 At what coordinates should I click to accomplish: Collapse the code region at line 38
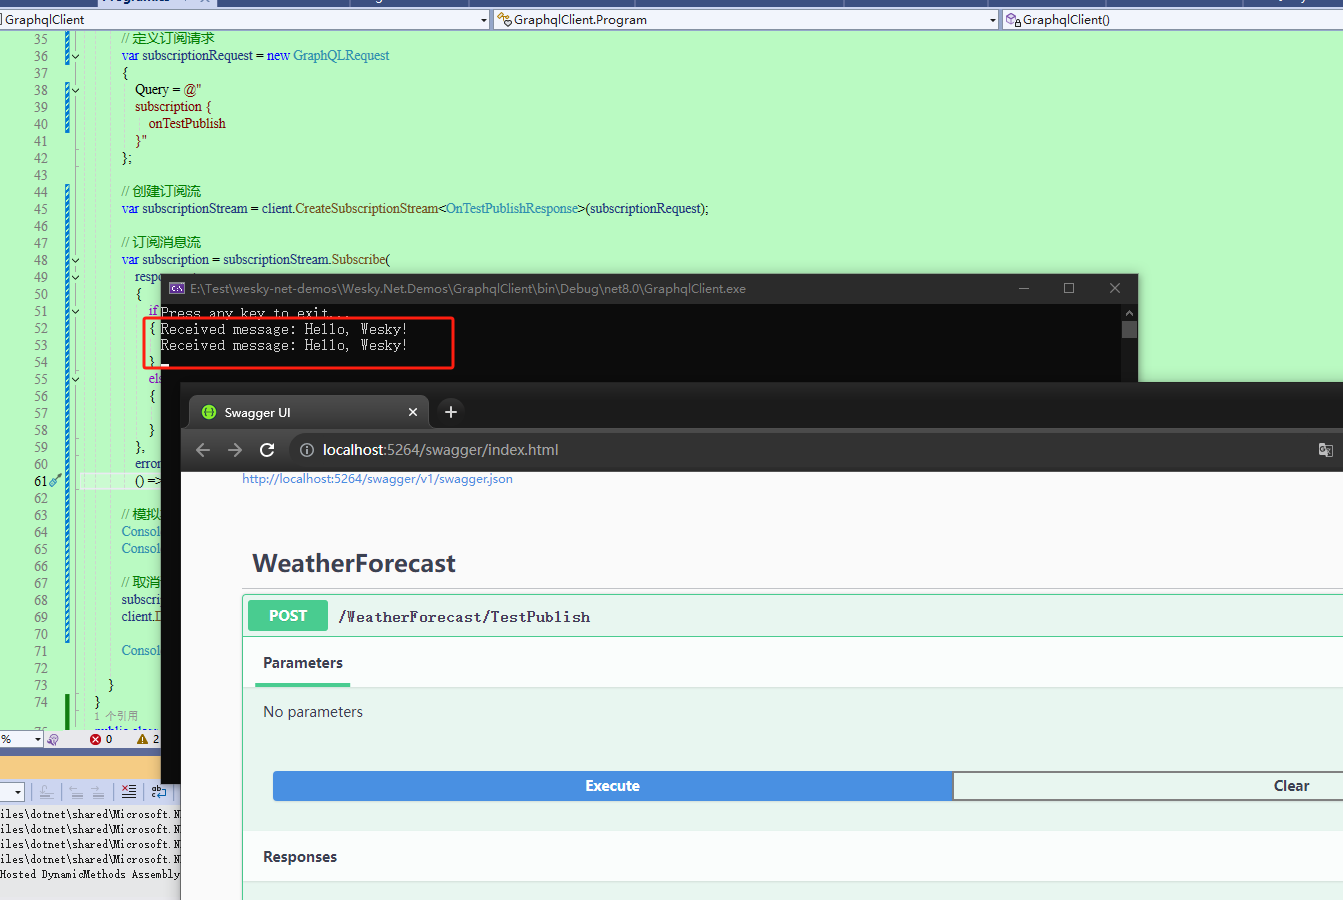pyautogui.click(x=75, y=90)
